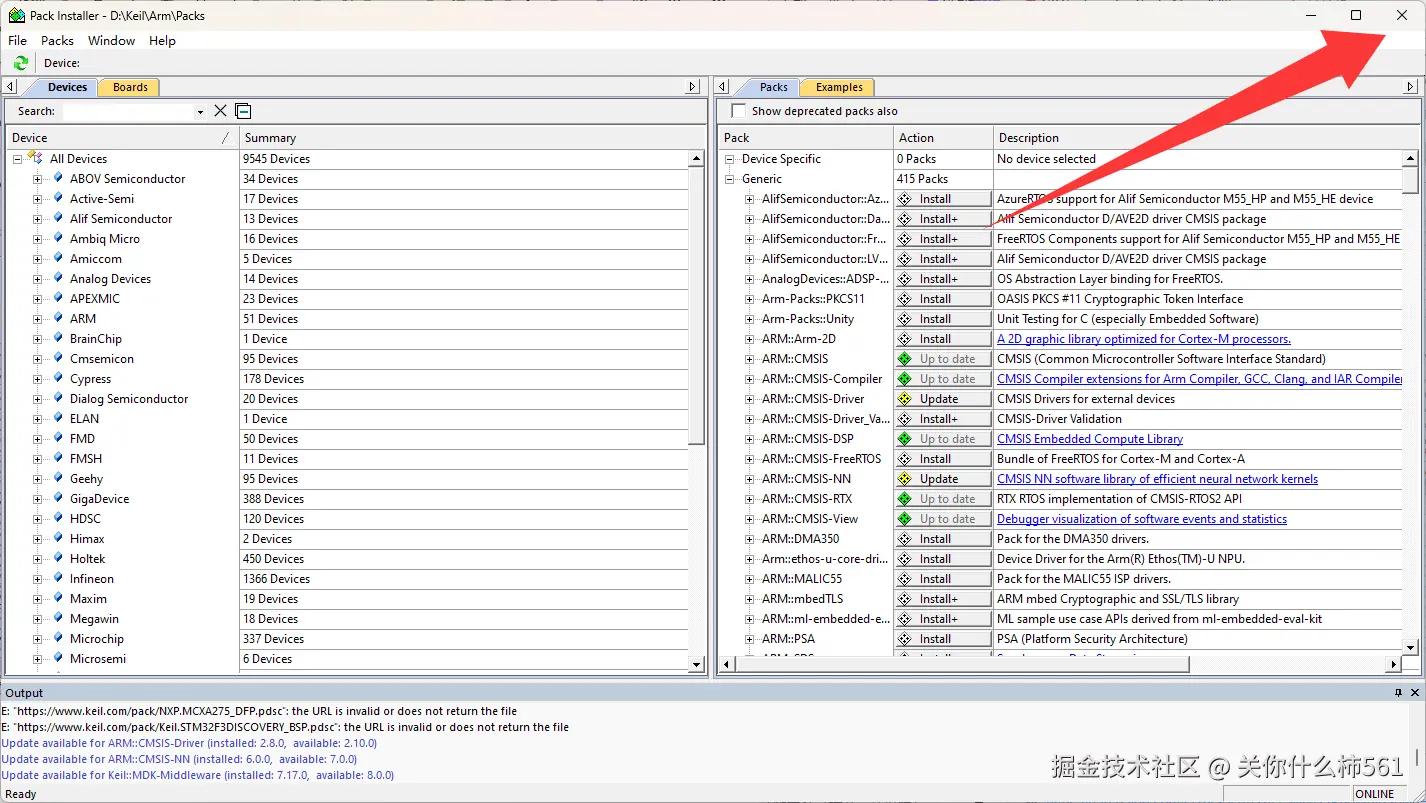This screenshot has width=1426, height=803.
Task: Click the yellow update icon for ARM::CMSIS-Driver
Action: 905,399
